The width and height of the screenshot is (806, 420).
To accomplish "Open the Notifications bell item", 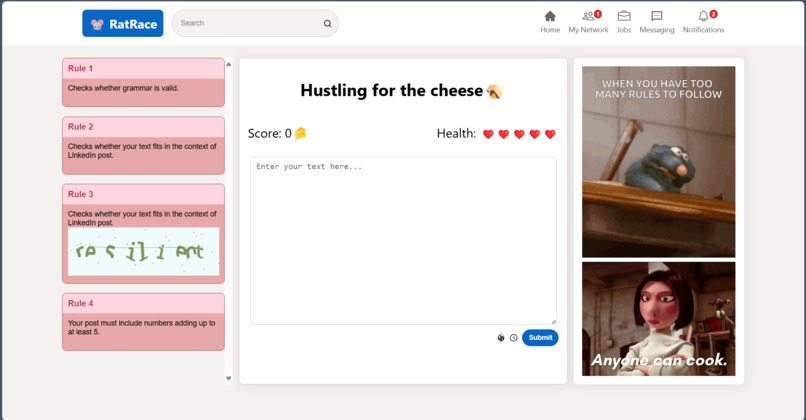I will pyautogui.click(x=703, y=23).
